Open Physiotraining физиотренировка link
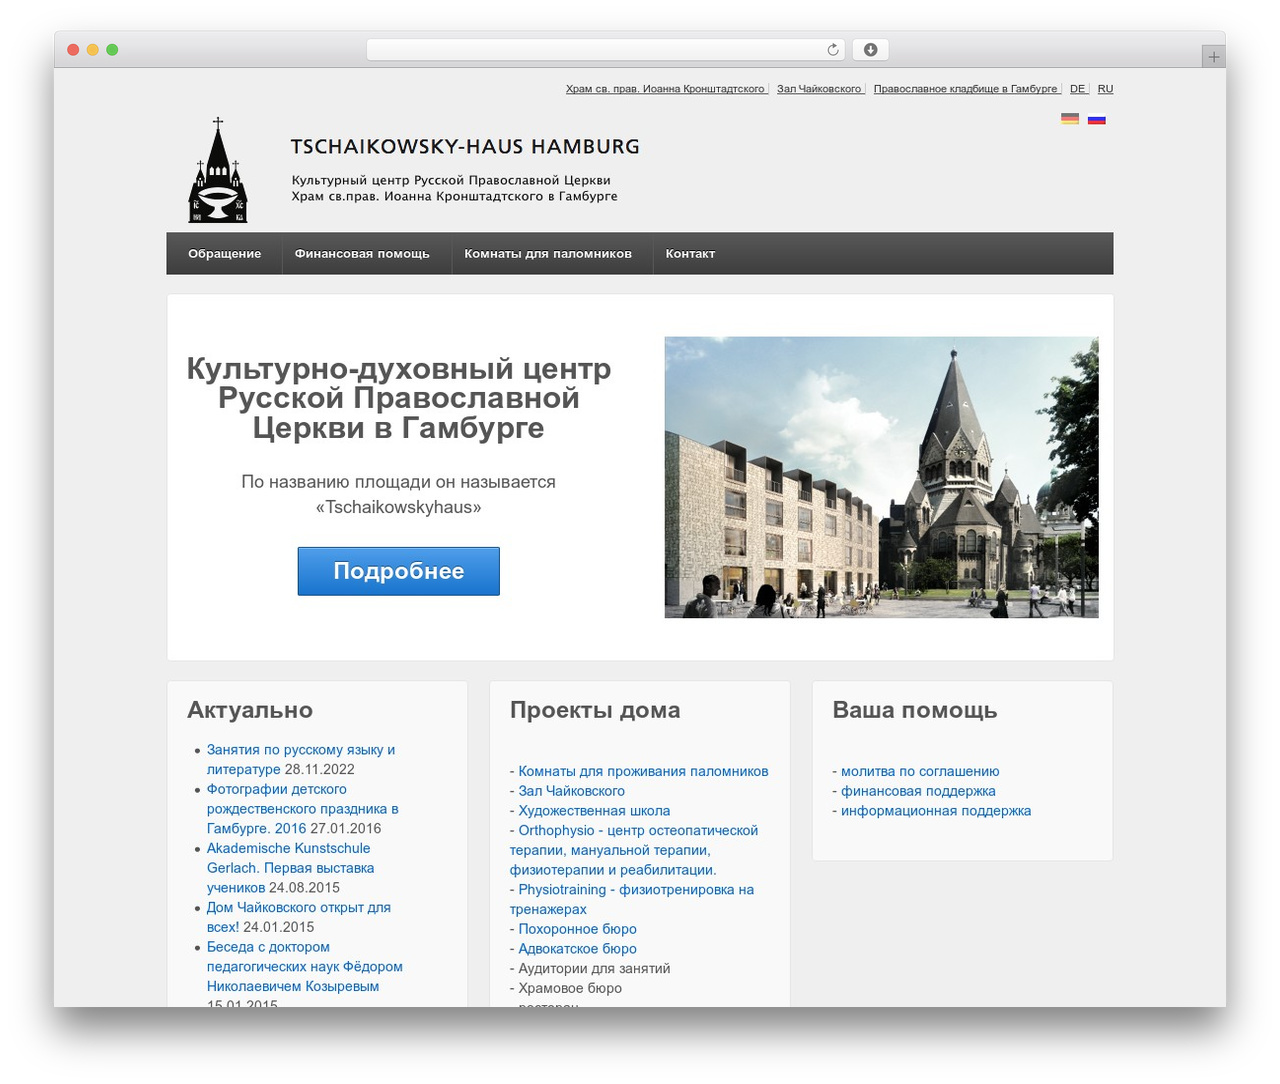Viewport: 1280px width, 1084px height. click(x=632, y=899)
